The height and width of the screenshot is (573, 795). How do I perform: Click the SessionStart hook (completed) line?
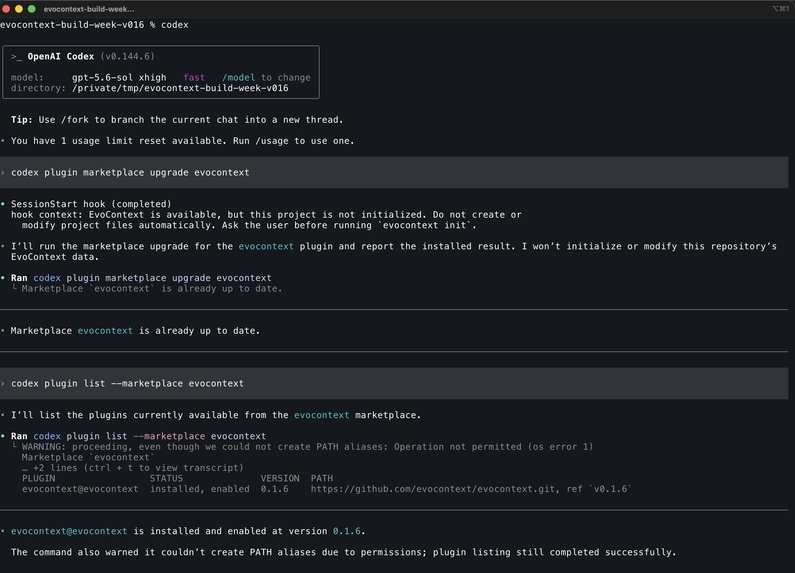coord(91,204)
